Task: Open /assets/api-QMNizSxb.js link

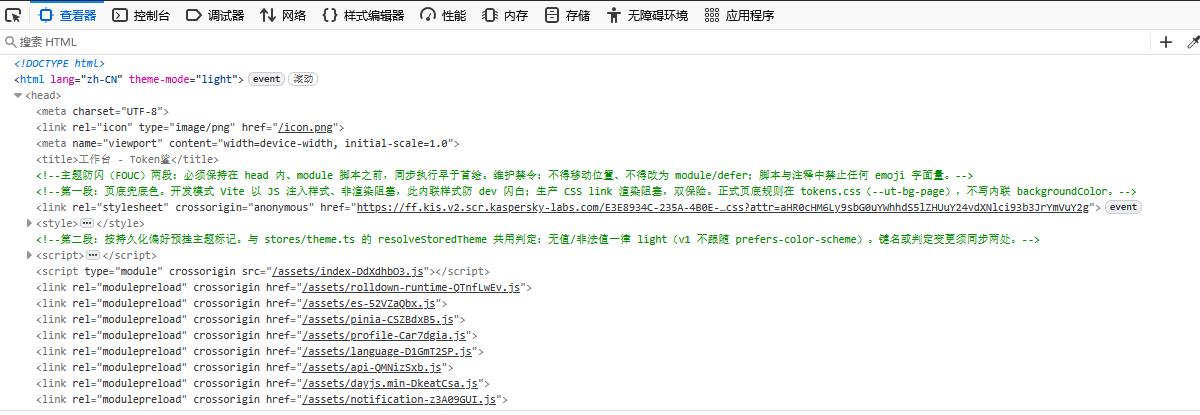Action: 374,367
